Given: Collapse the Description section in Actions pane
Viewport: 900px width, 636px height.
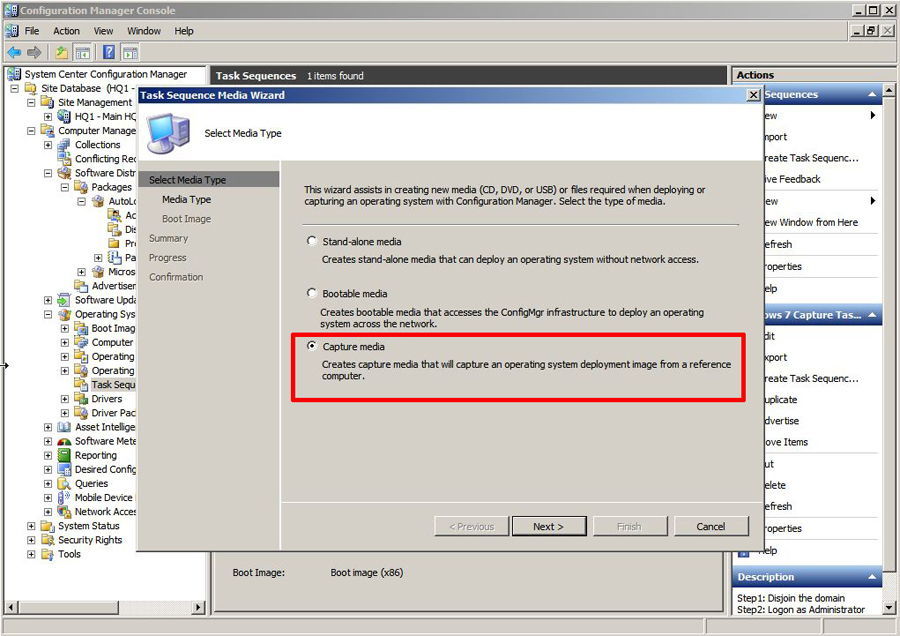Looking at the screenshot, I should coord(872,577).
